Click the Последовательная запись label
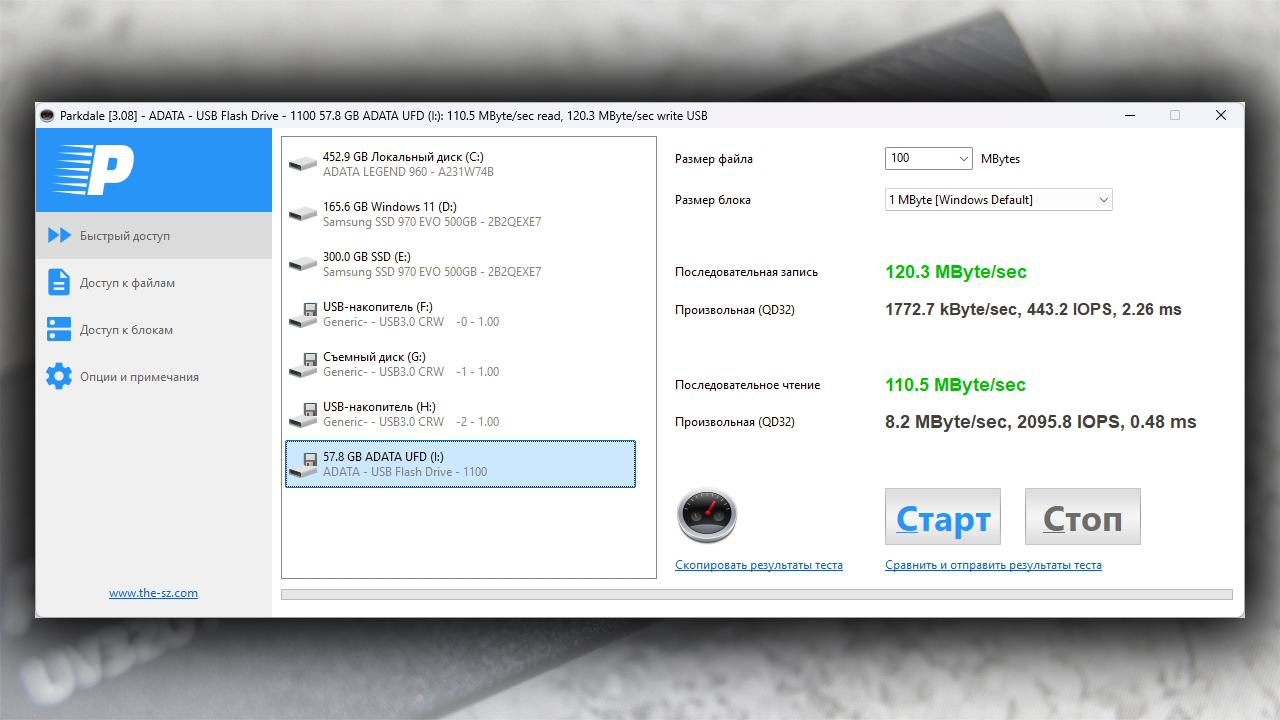The width and height of the screenshot is (1280, 720). (747, 272)
